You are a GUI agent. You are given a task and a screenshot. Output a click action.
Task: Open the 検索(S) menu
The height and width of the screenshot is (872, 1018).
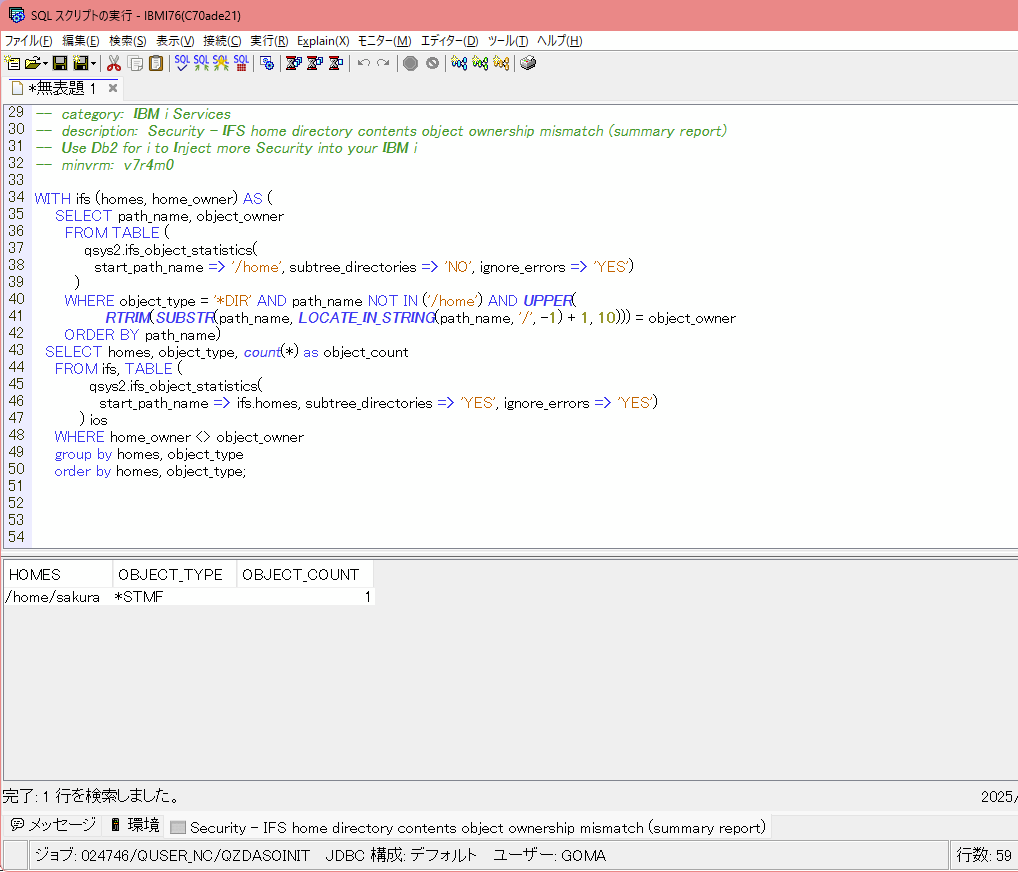(x=127, y=41)
